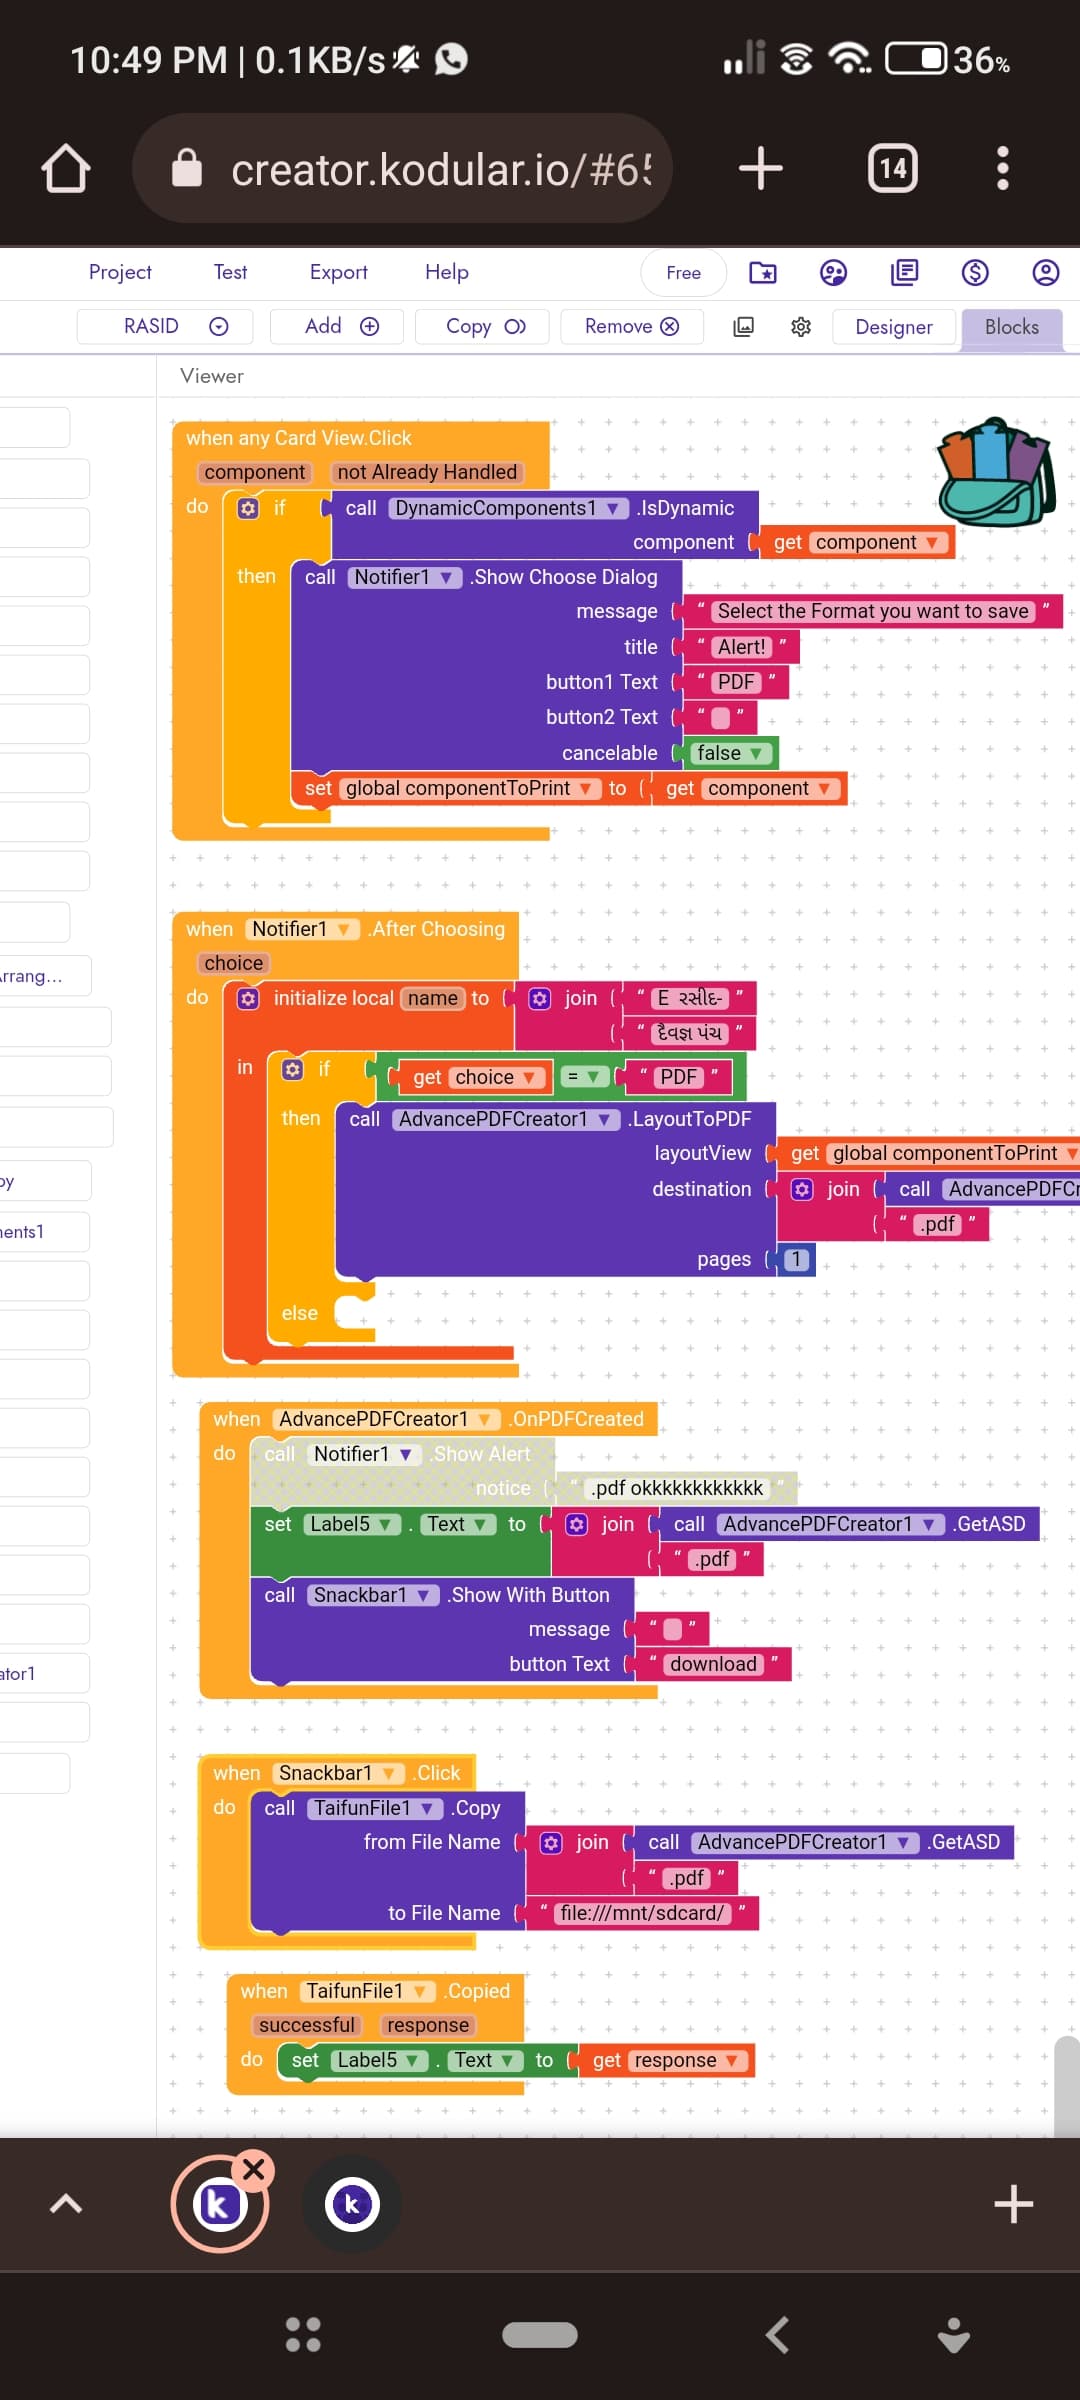Open the starred projects folder icon
This screenshot has width=1080, height=2400.
[763, 272]
